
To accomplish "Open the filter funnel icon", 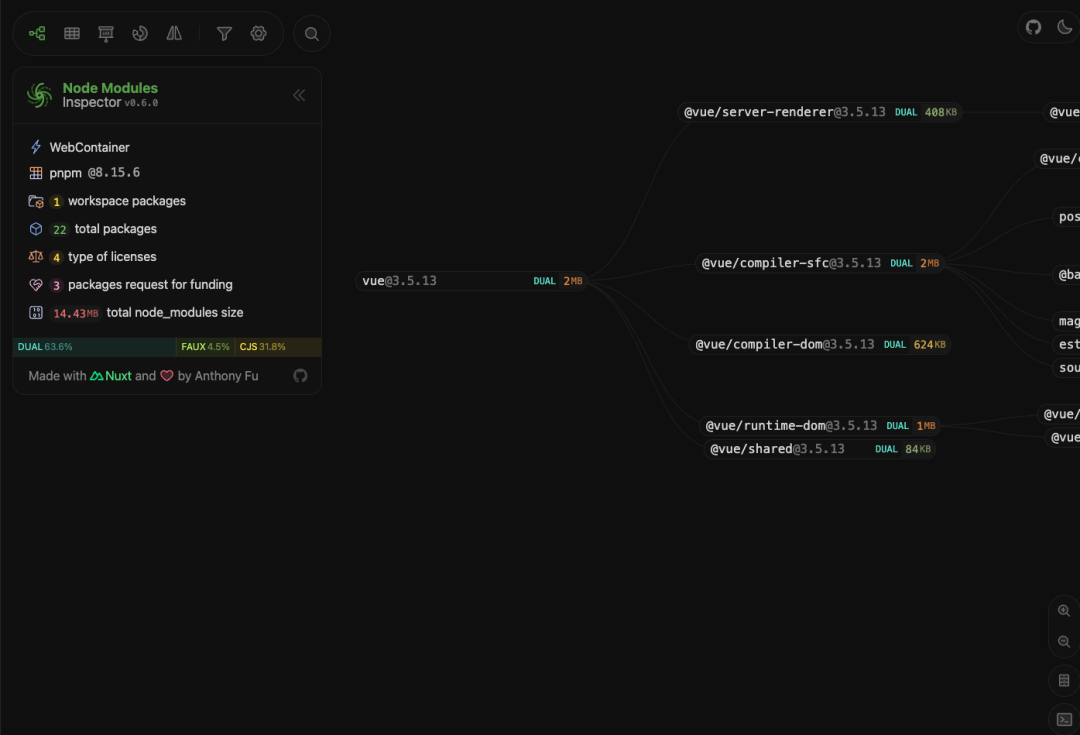I will click(225, 33).
